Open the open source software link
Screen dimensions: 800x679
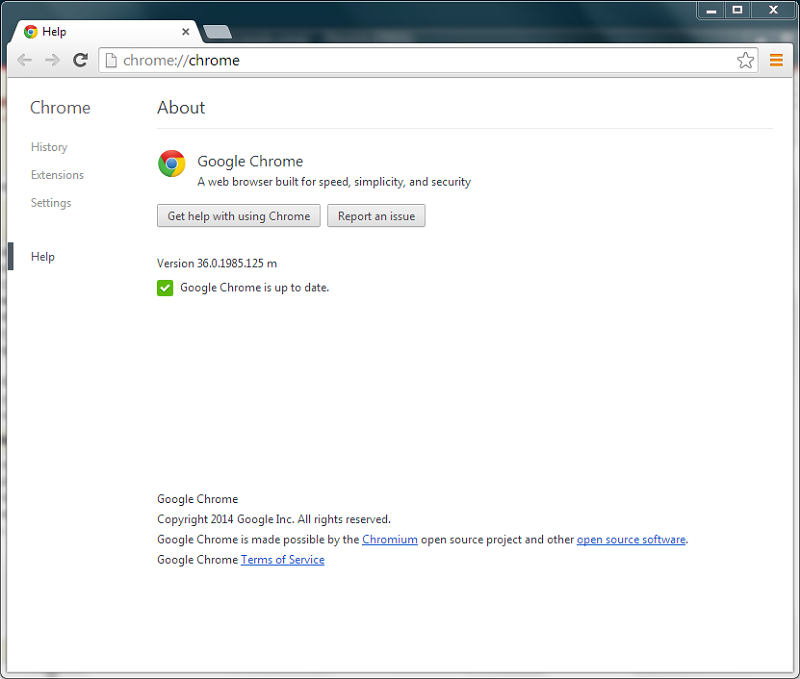[631, 540]
